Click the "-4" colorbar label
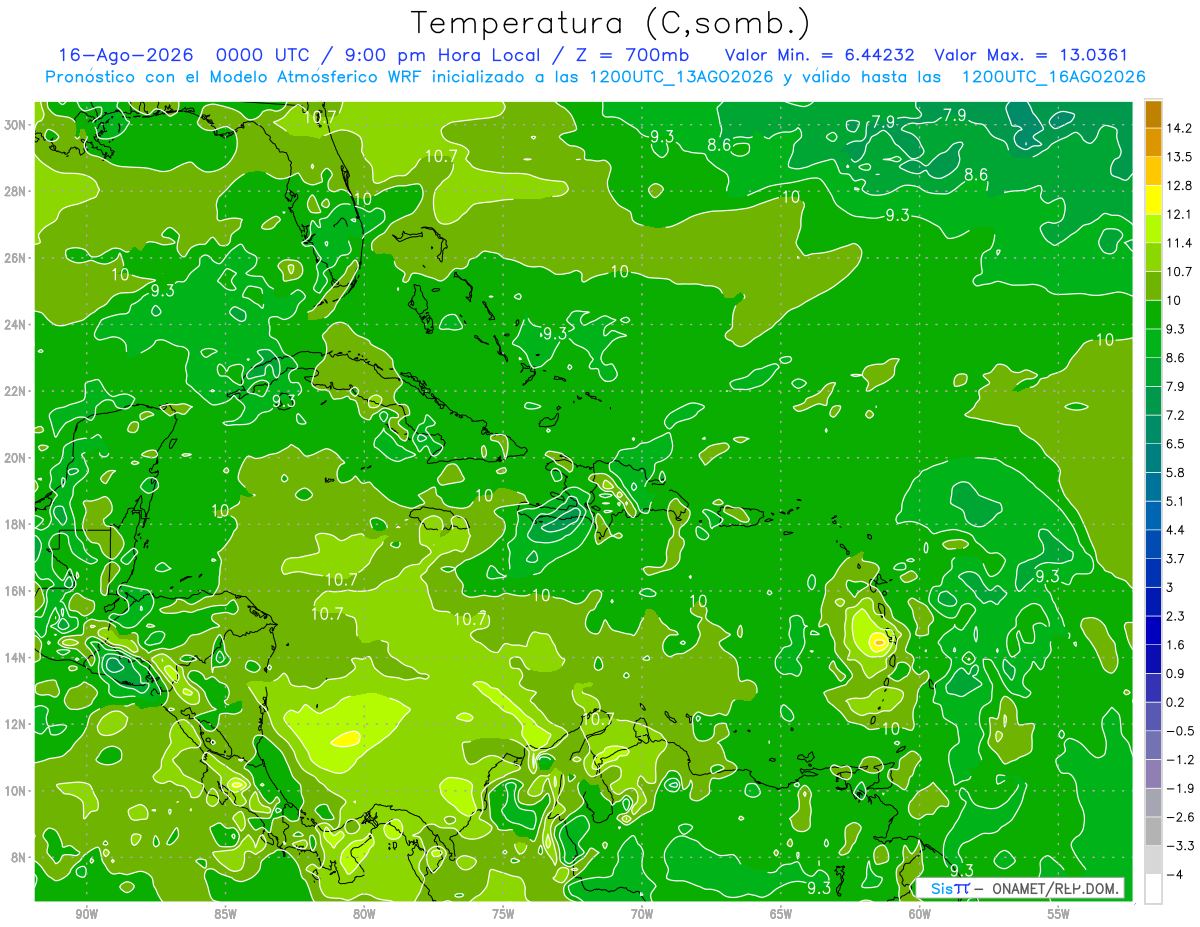The width and height of the screenshot is (1200, 927). tap(1174, 874)
